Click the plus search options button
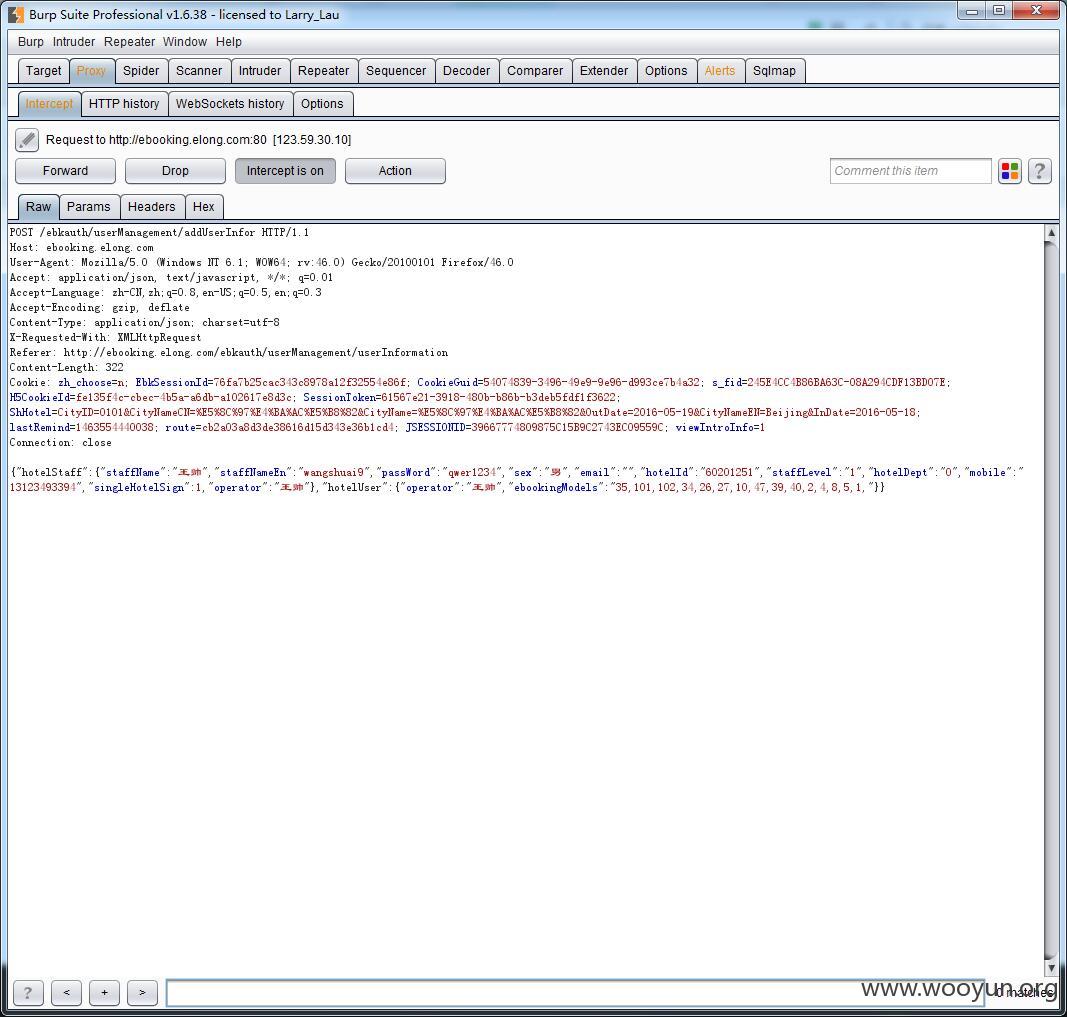 coord(104,992)
